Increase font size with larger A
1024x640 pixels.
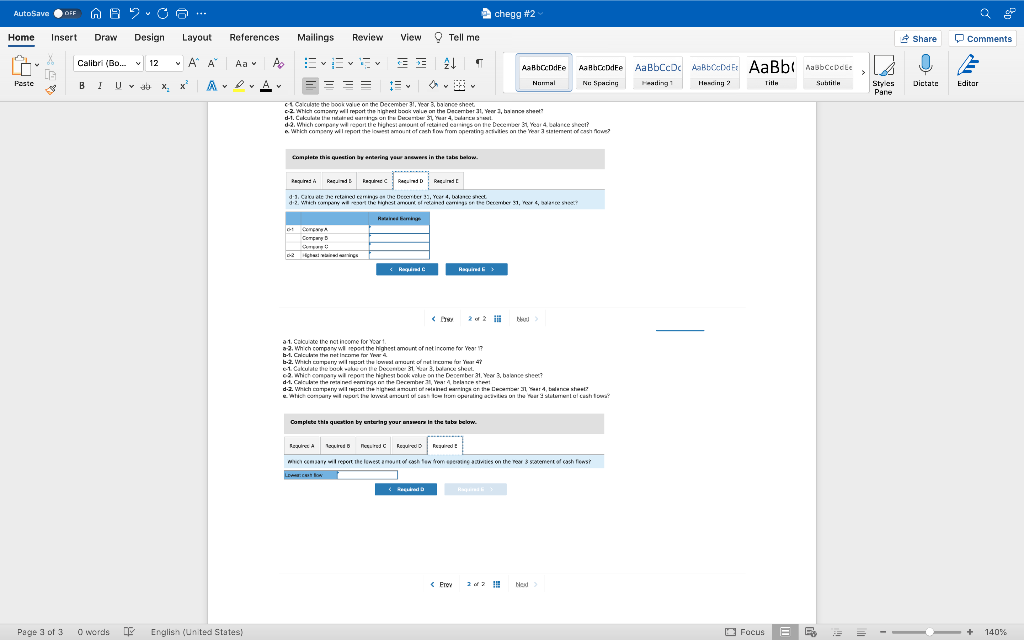click(193, 63)
